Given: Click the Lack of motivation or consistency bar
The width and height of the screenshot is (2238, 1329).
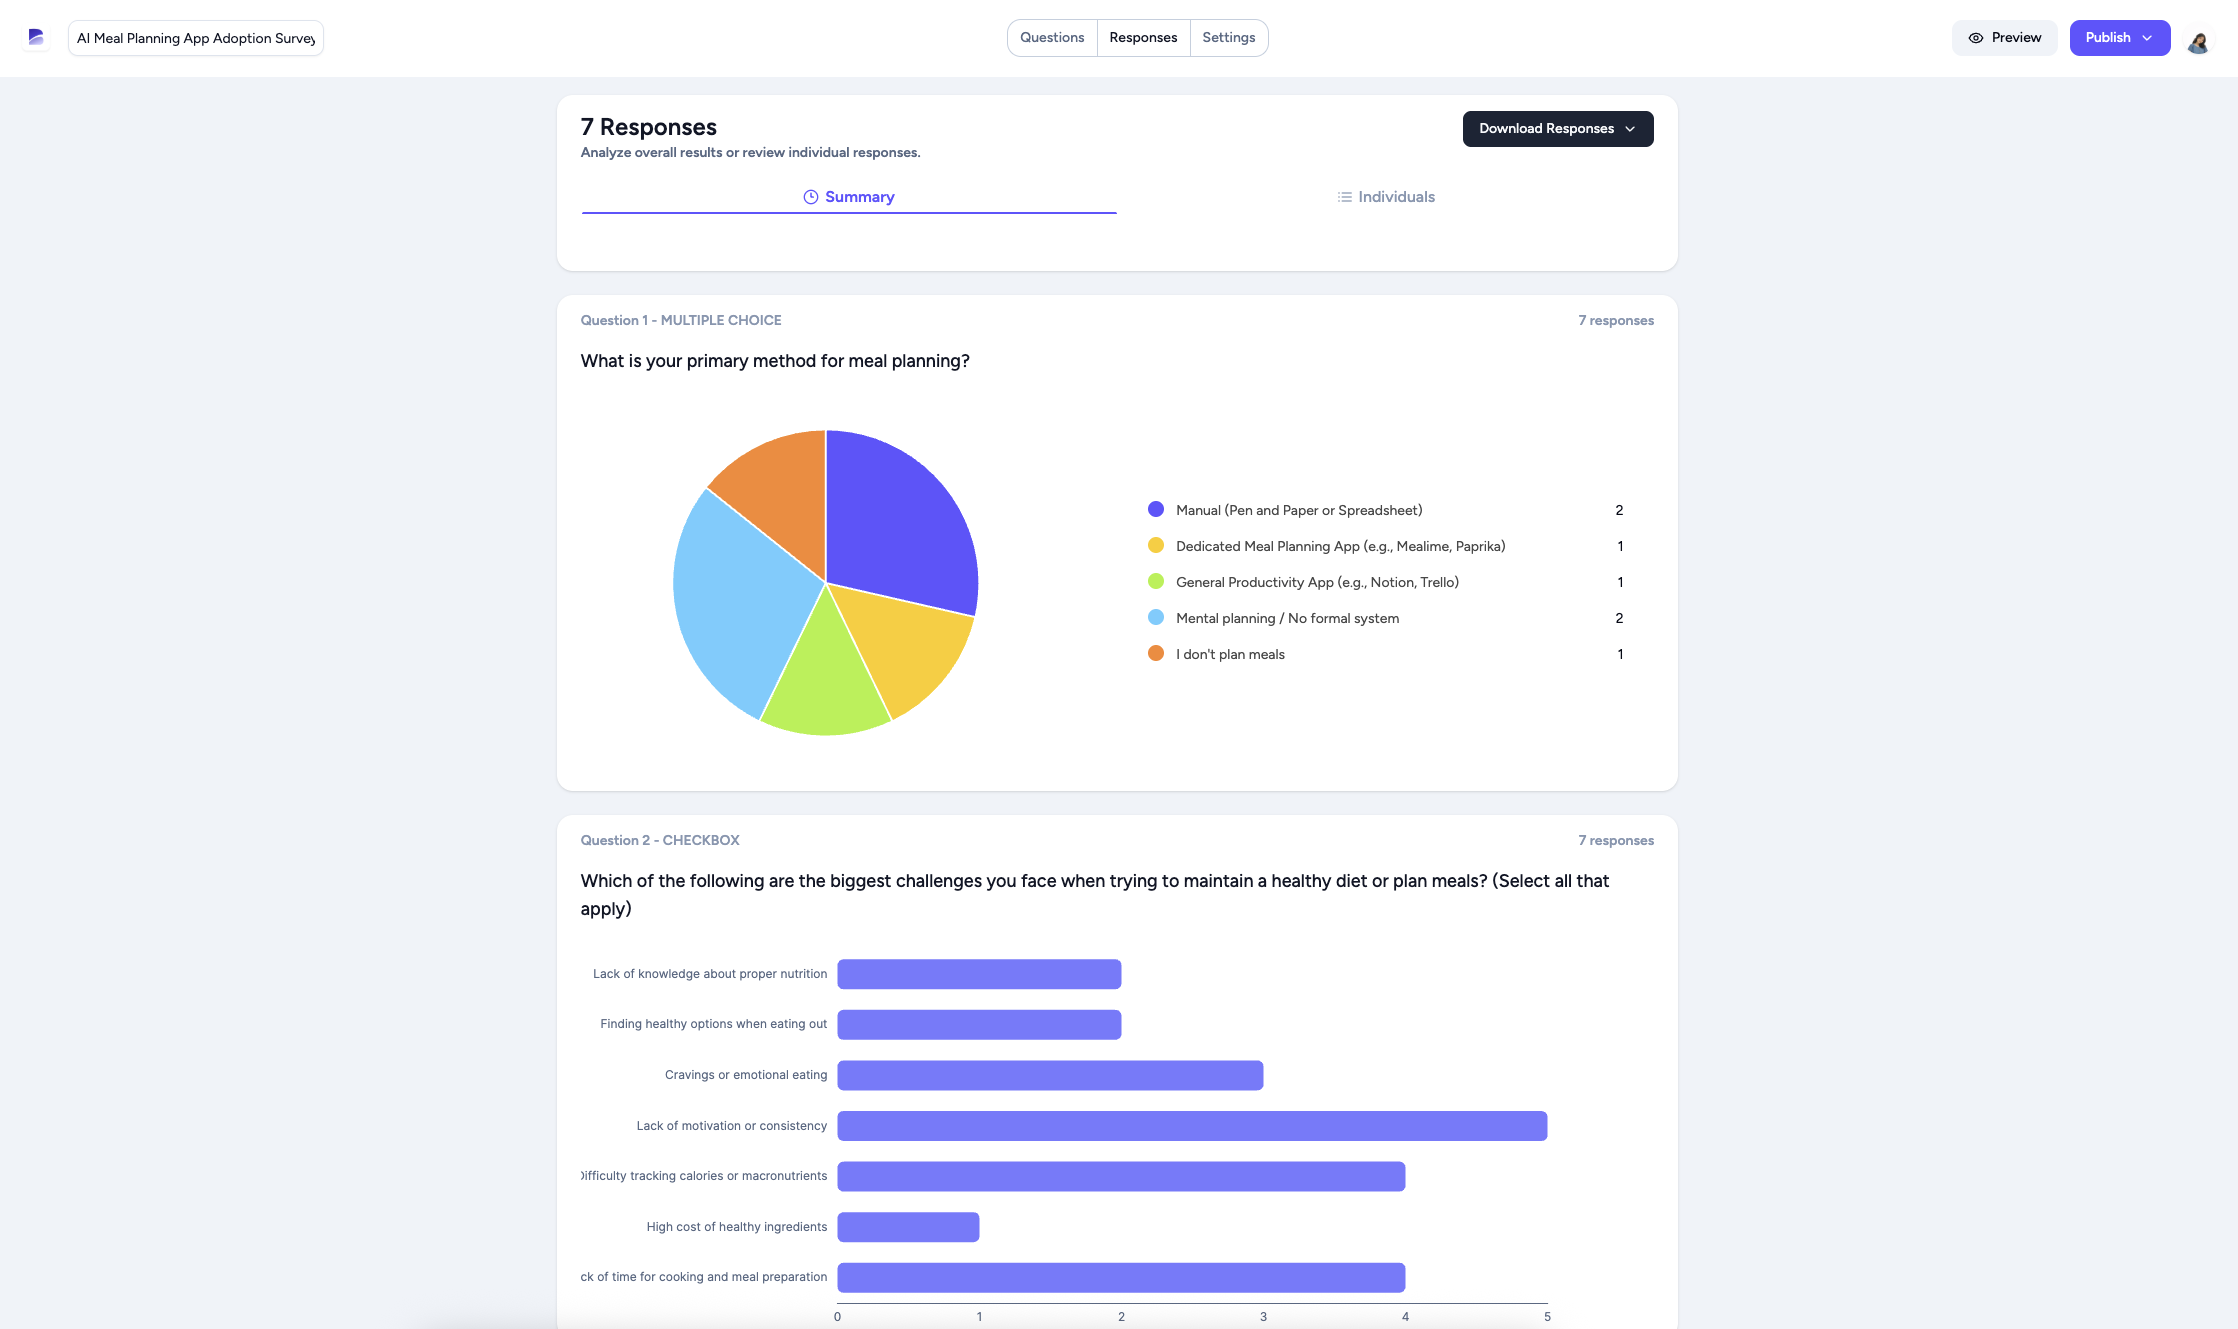Looking at the screenshot, I should coord(1192,1126).
